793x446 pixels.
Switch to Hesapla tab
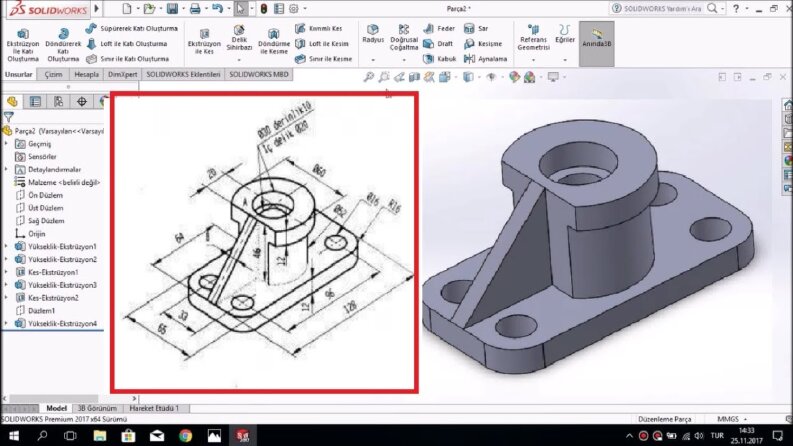tap(86, 74)
